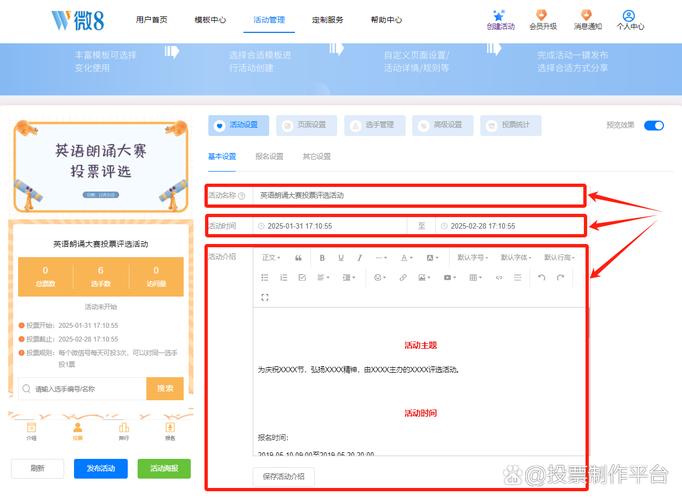
Task: Click the search magnifier icon in preview
Action: (x=27, y=388)
